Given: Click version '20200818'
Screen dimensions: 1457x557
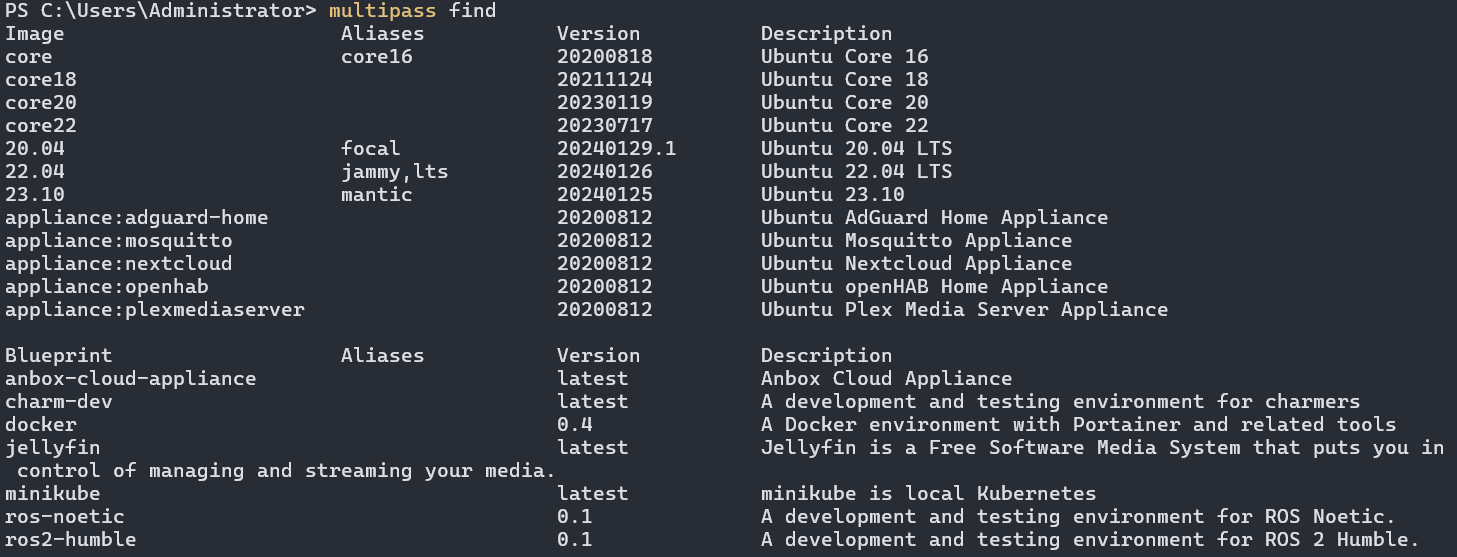Looking at the screenshot, I should tap(605, 56).
